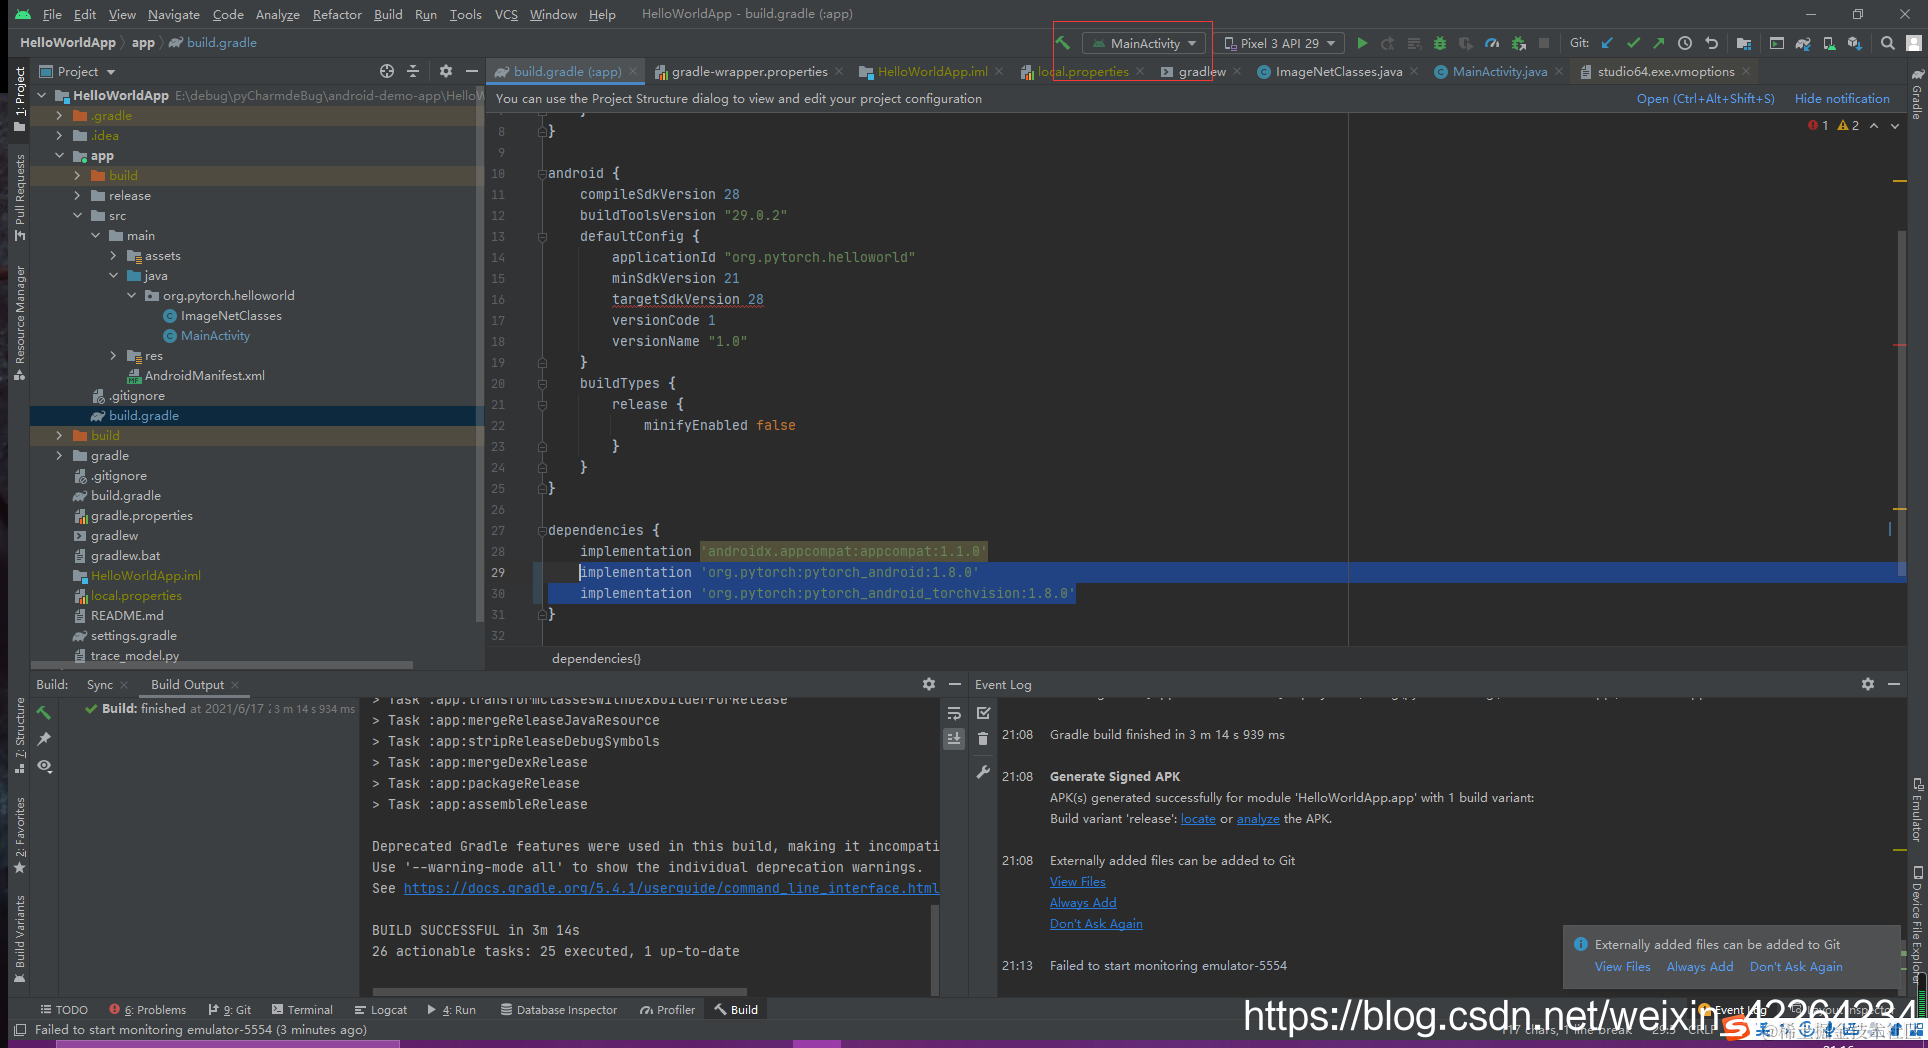The height and width of the screenshot is (1048, 1928).
Task: Open Event Log wrench settings icon
Action: pos(983,772)
